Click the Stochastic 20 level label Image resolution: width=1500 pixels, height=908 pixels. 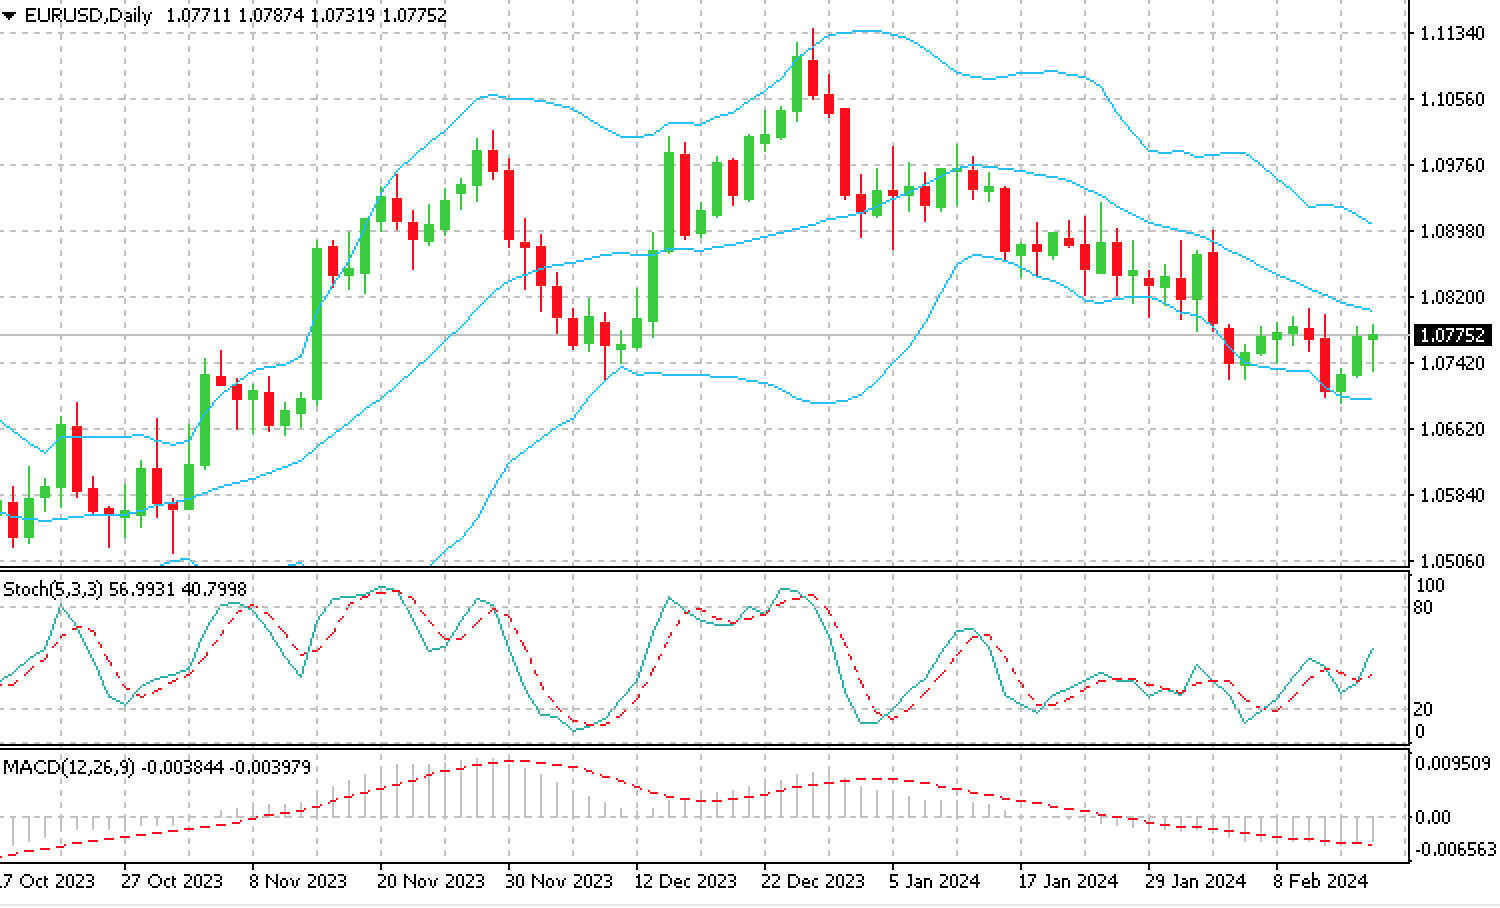pos(1424,709)
